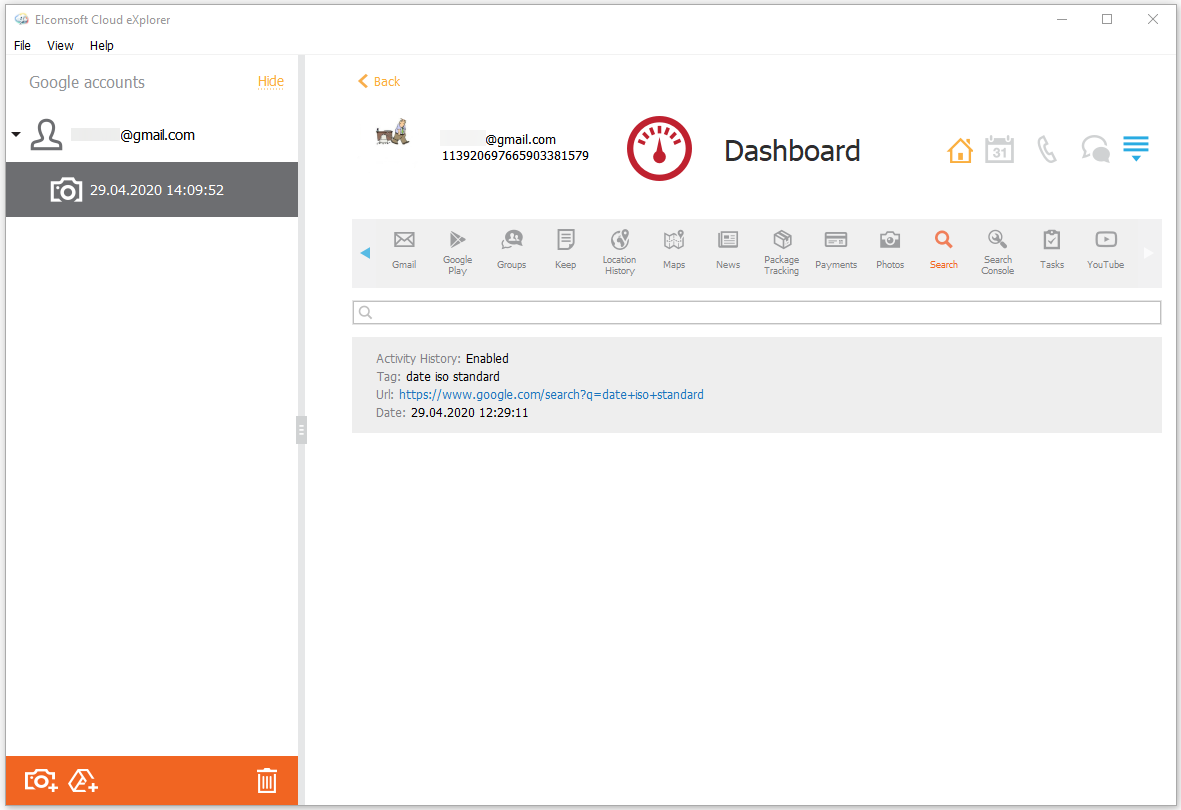This screenshot has width=1181, height=810.
Task: Click the add snapshot camera icon
Action: pos(41,780)
